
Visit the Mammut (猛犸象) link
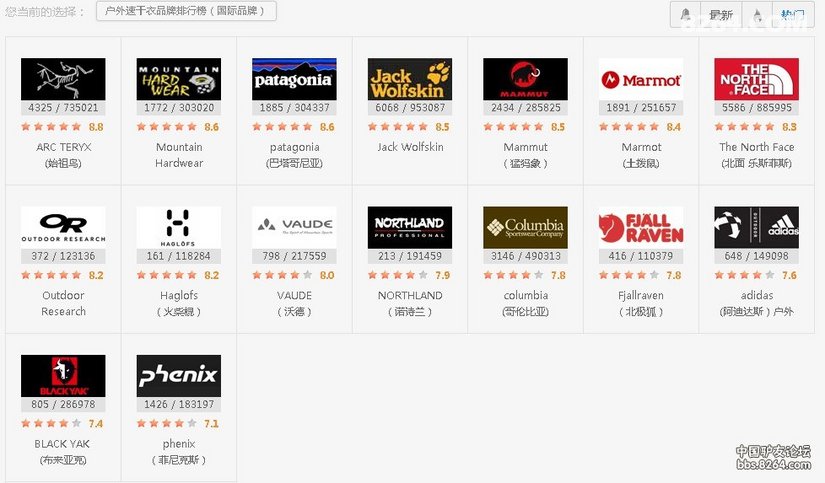point(525,155)
